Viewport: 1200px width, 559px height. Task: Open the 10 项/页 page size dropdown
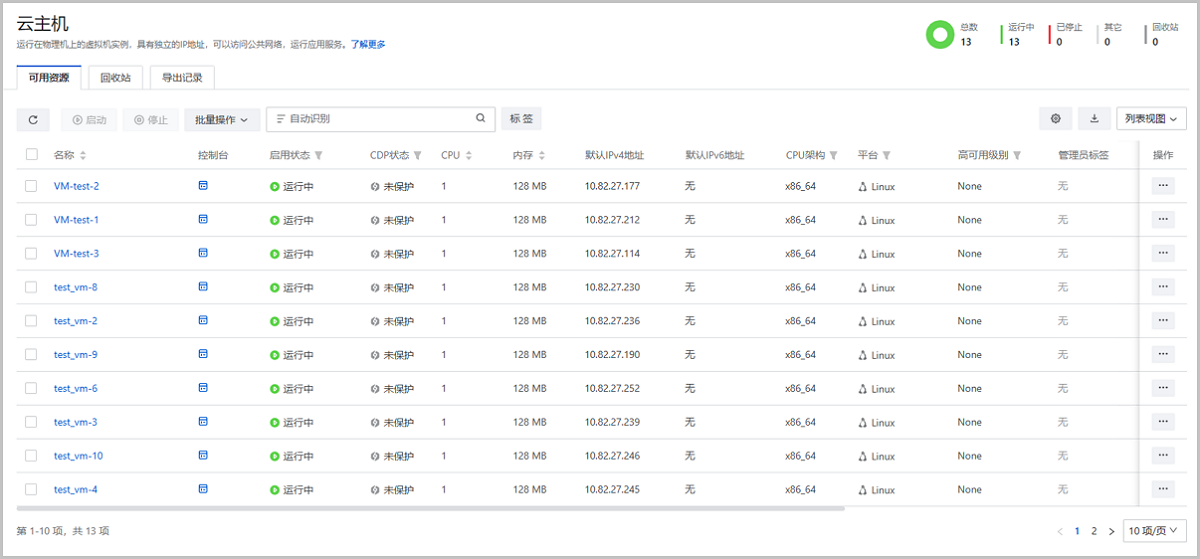pos(1152,531)
